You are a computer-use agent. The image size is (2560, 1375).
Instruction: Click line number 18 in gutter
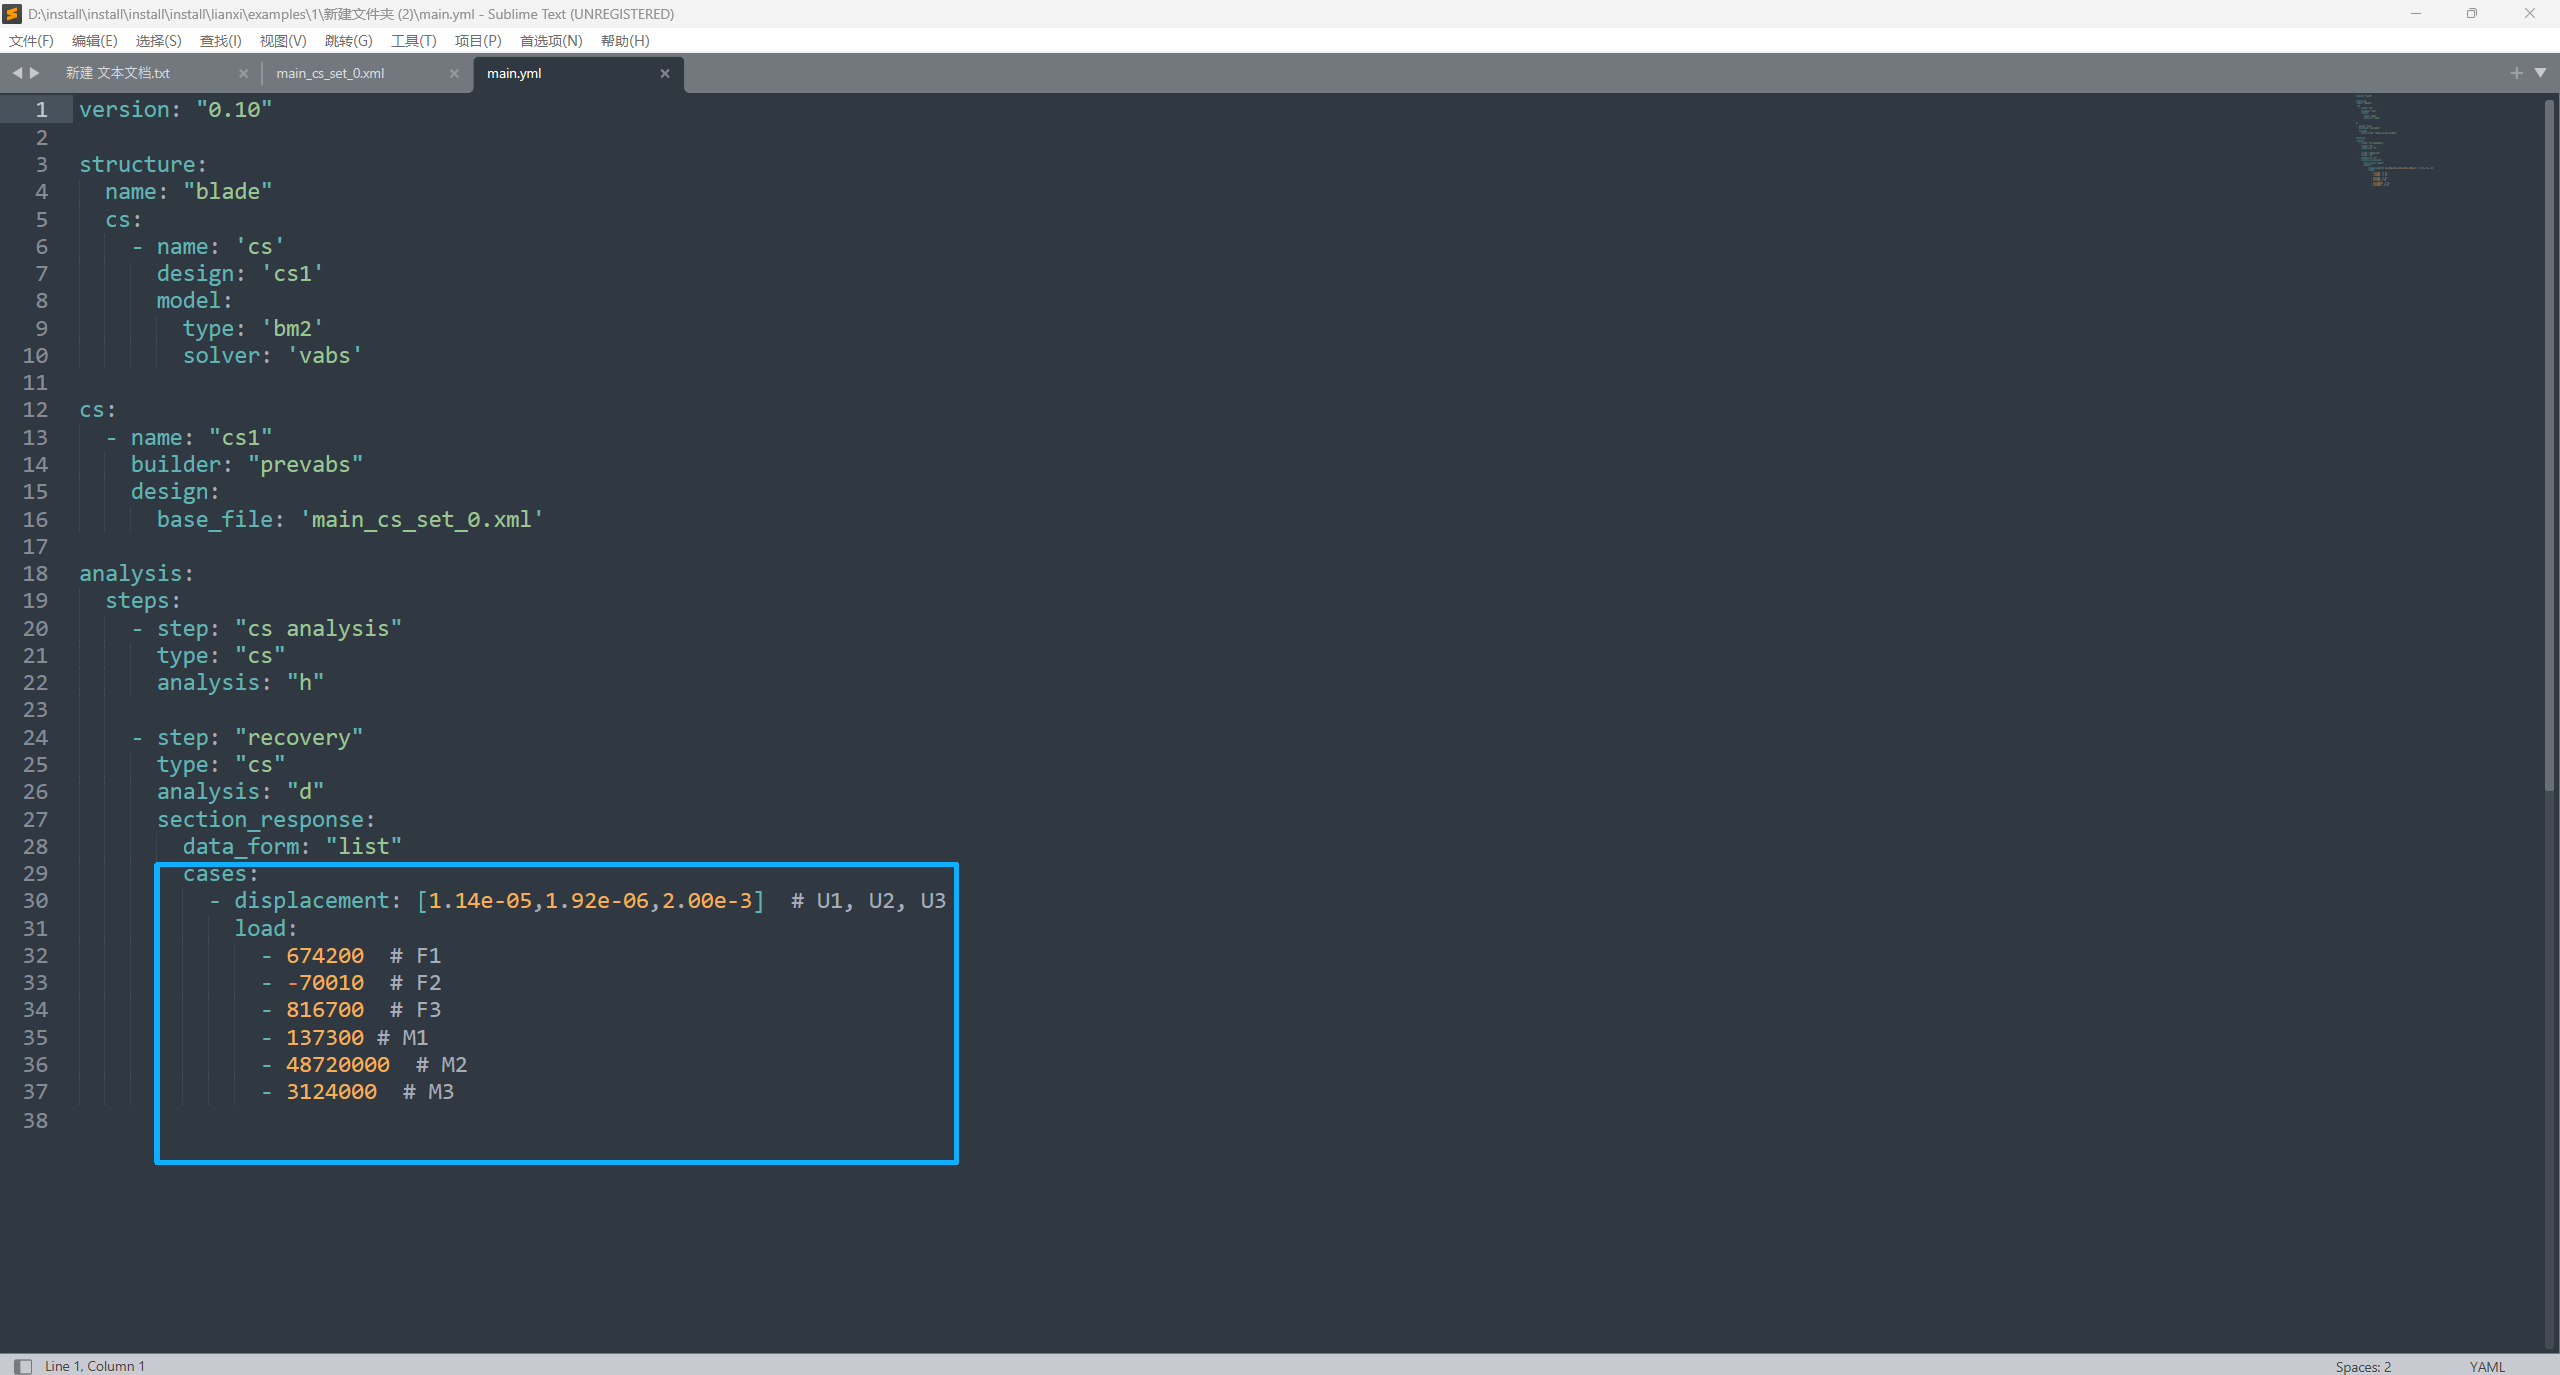(35, 574)
